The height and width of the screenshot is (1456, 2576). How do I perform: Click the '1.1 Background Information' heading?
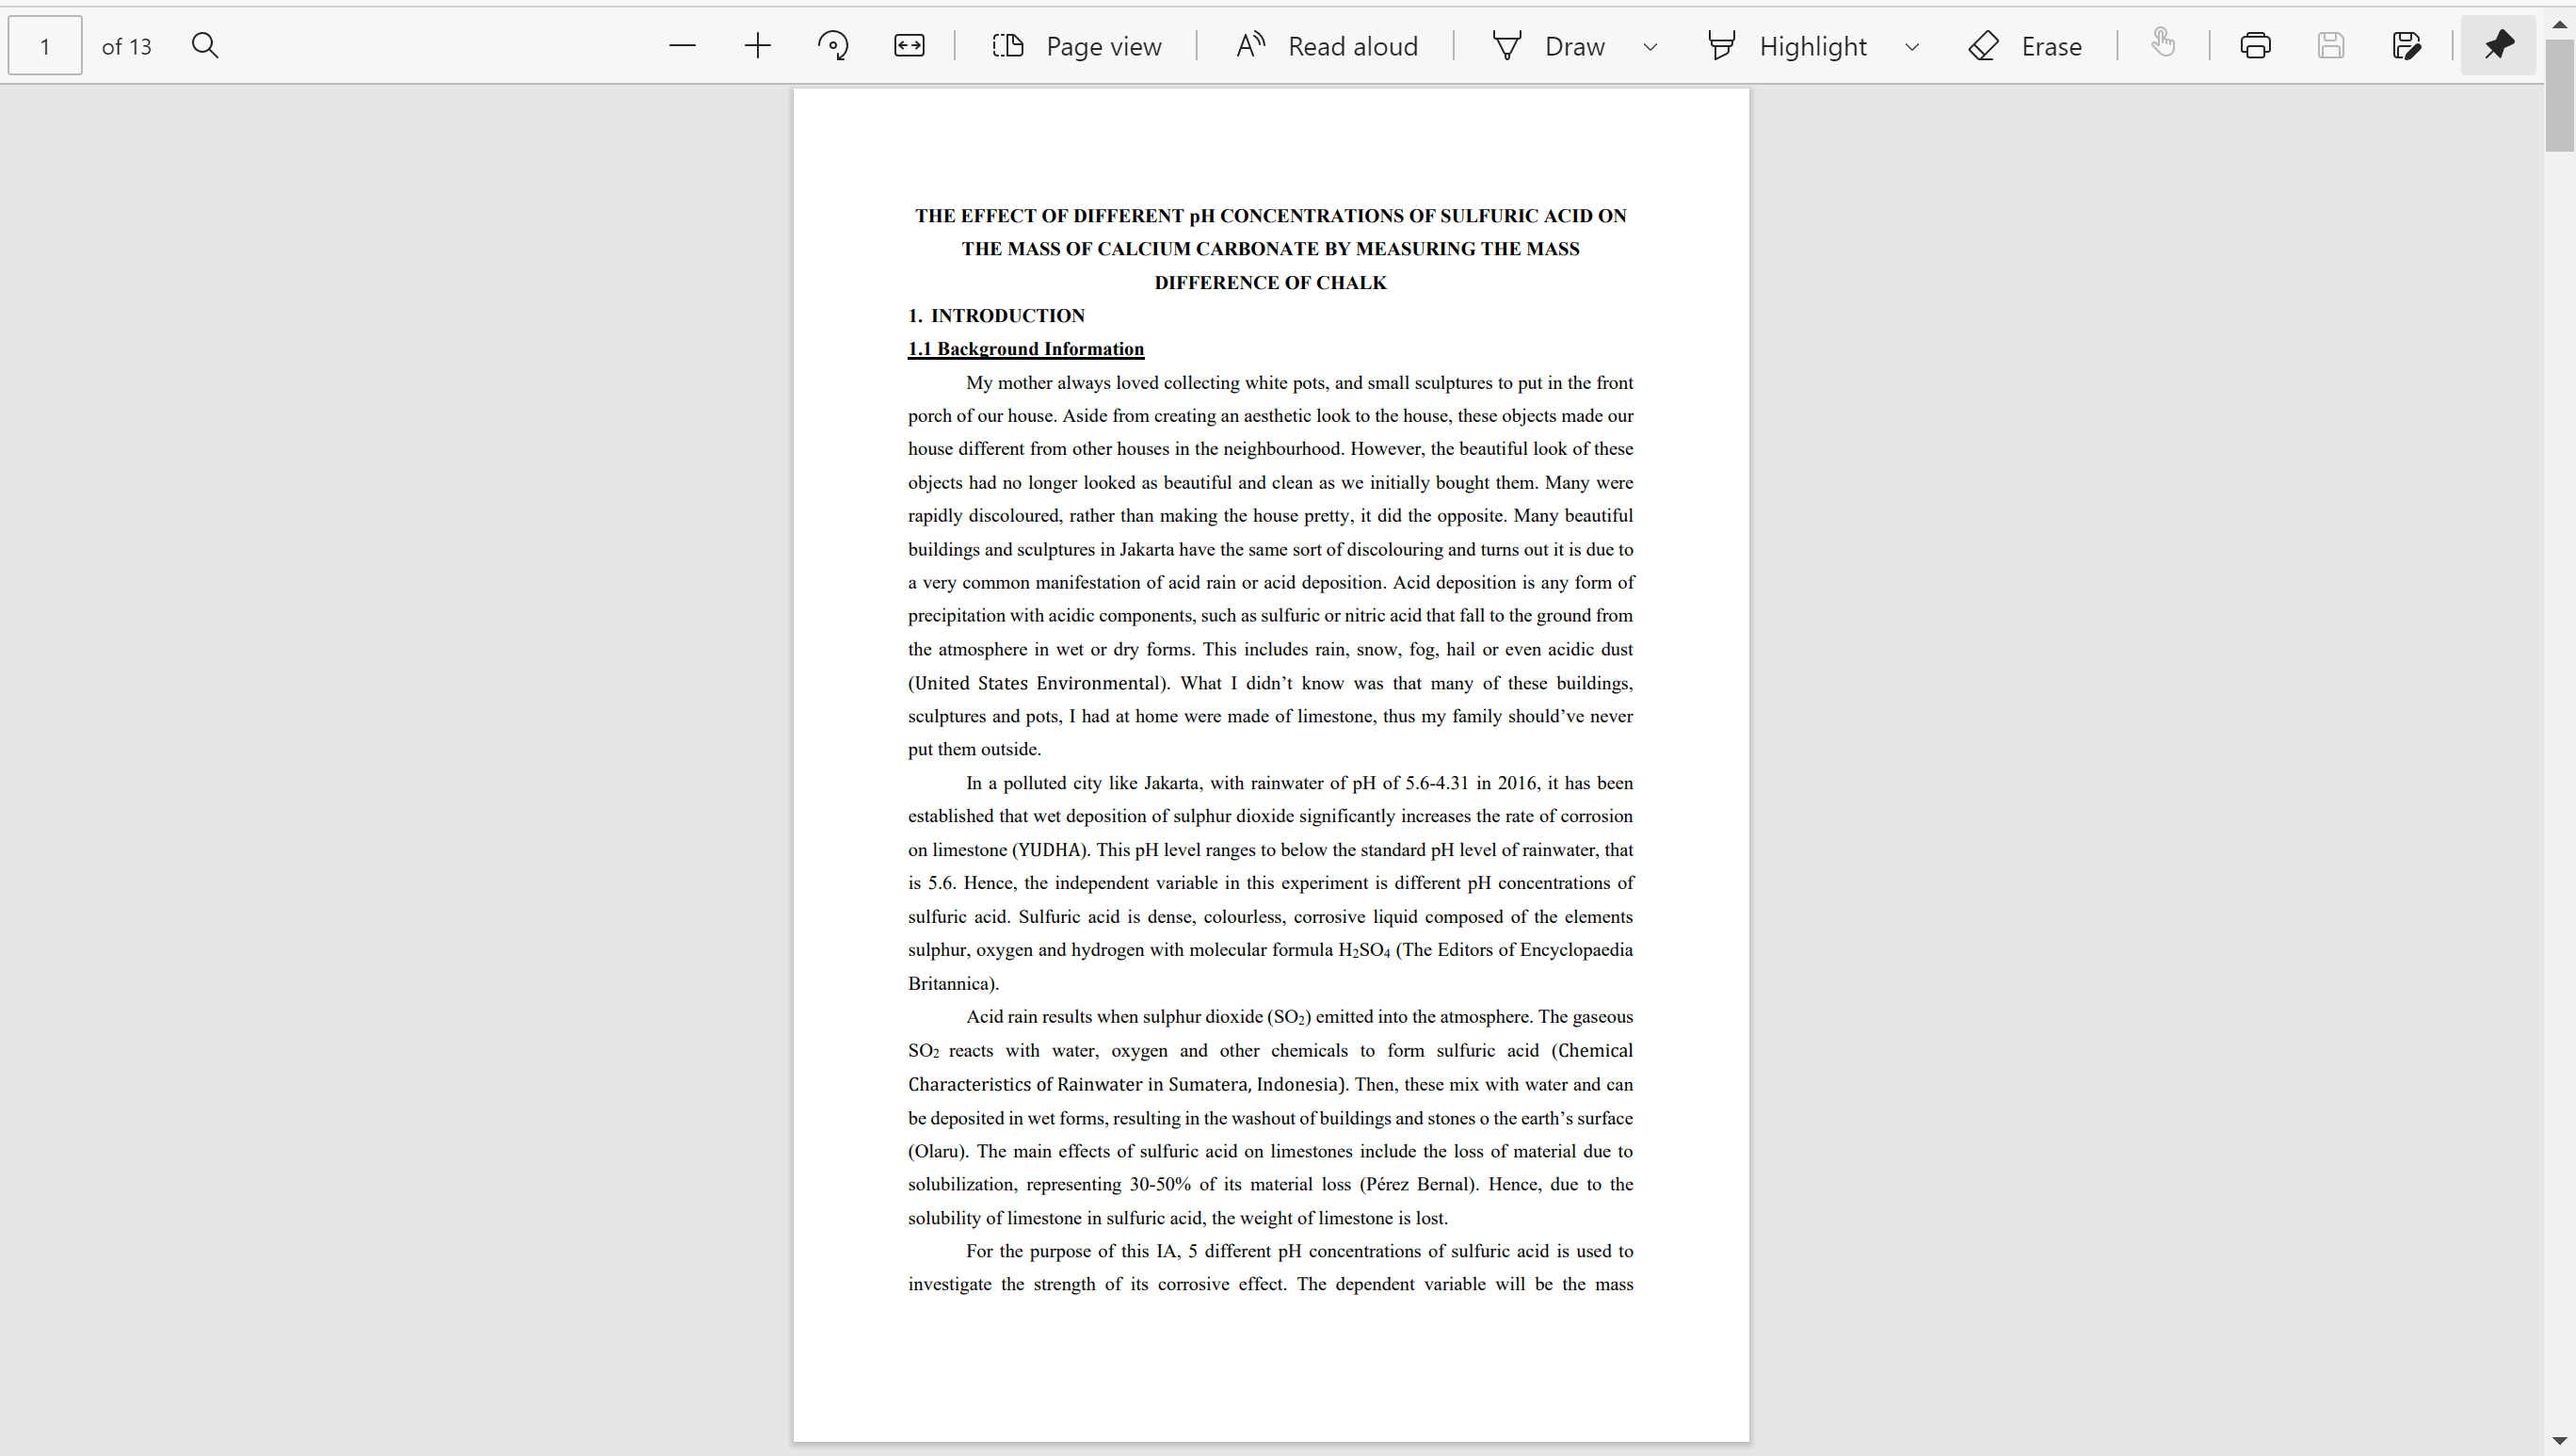[x=1026, y=349]
